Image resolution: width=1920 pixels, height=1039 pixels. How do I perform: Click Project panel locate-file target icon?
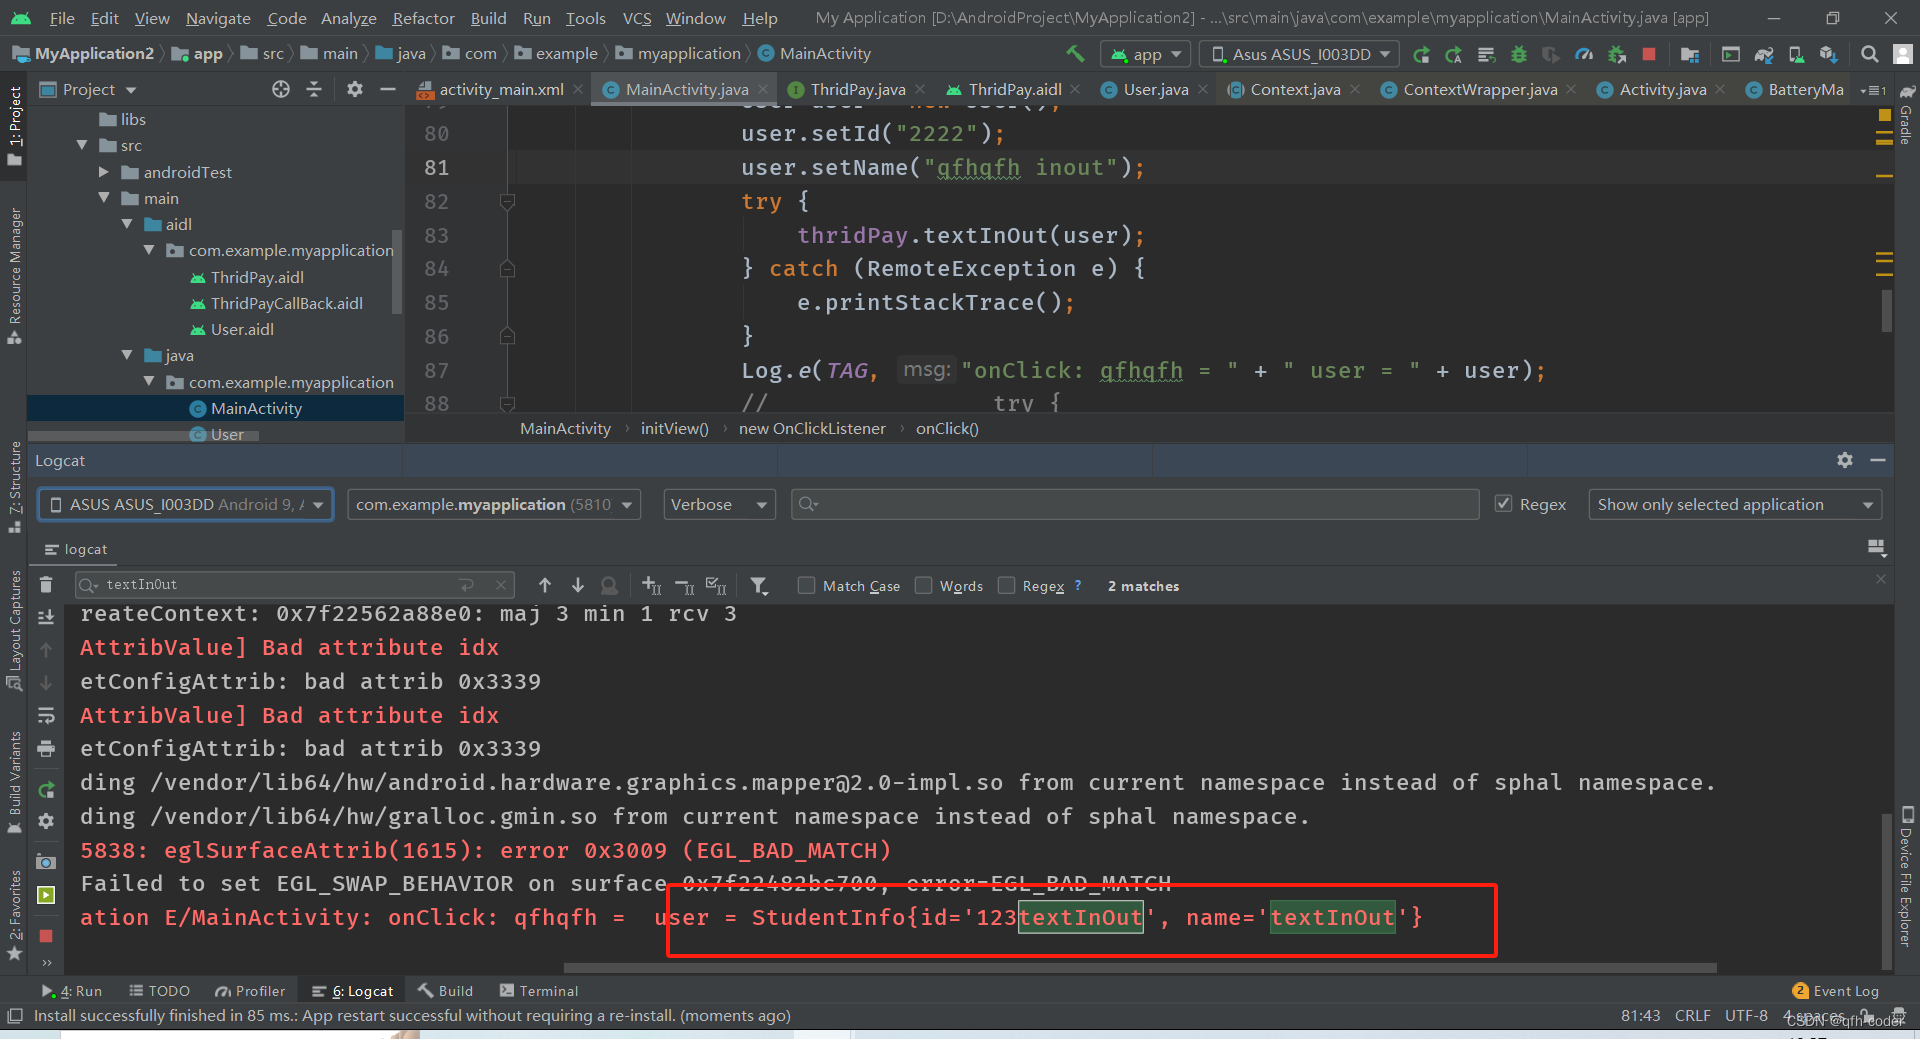281,89
